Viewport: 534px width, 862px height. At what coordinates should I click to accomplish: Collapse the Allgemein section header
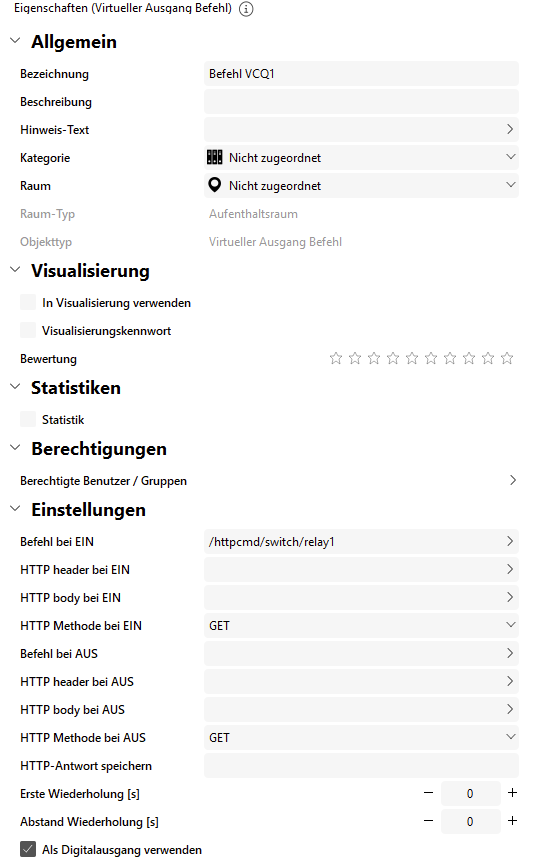coord(15,41)
